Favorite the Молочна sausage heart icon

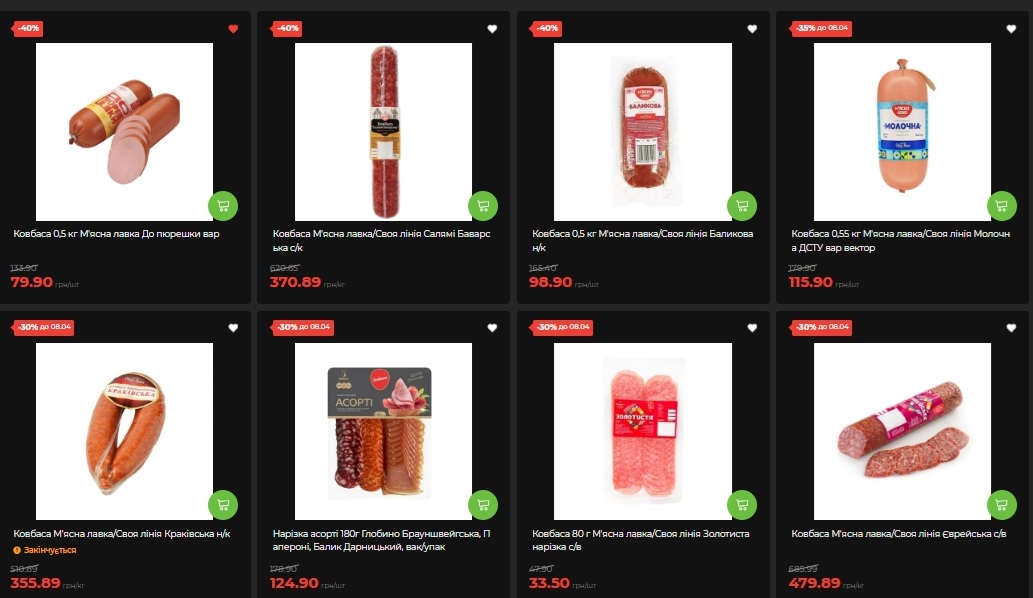(x=1011, y=29)
